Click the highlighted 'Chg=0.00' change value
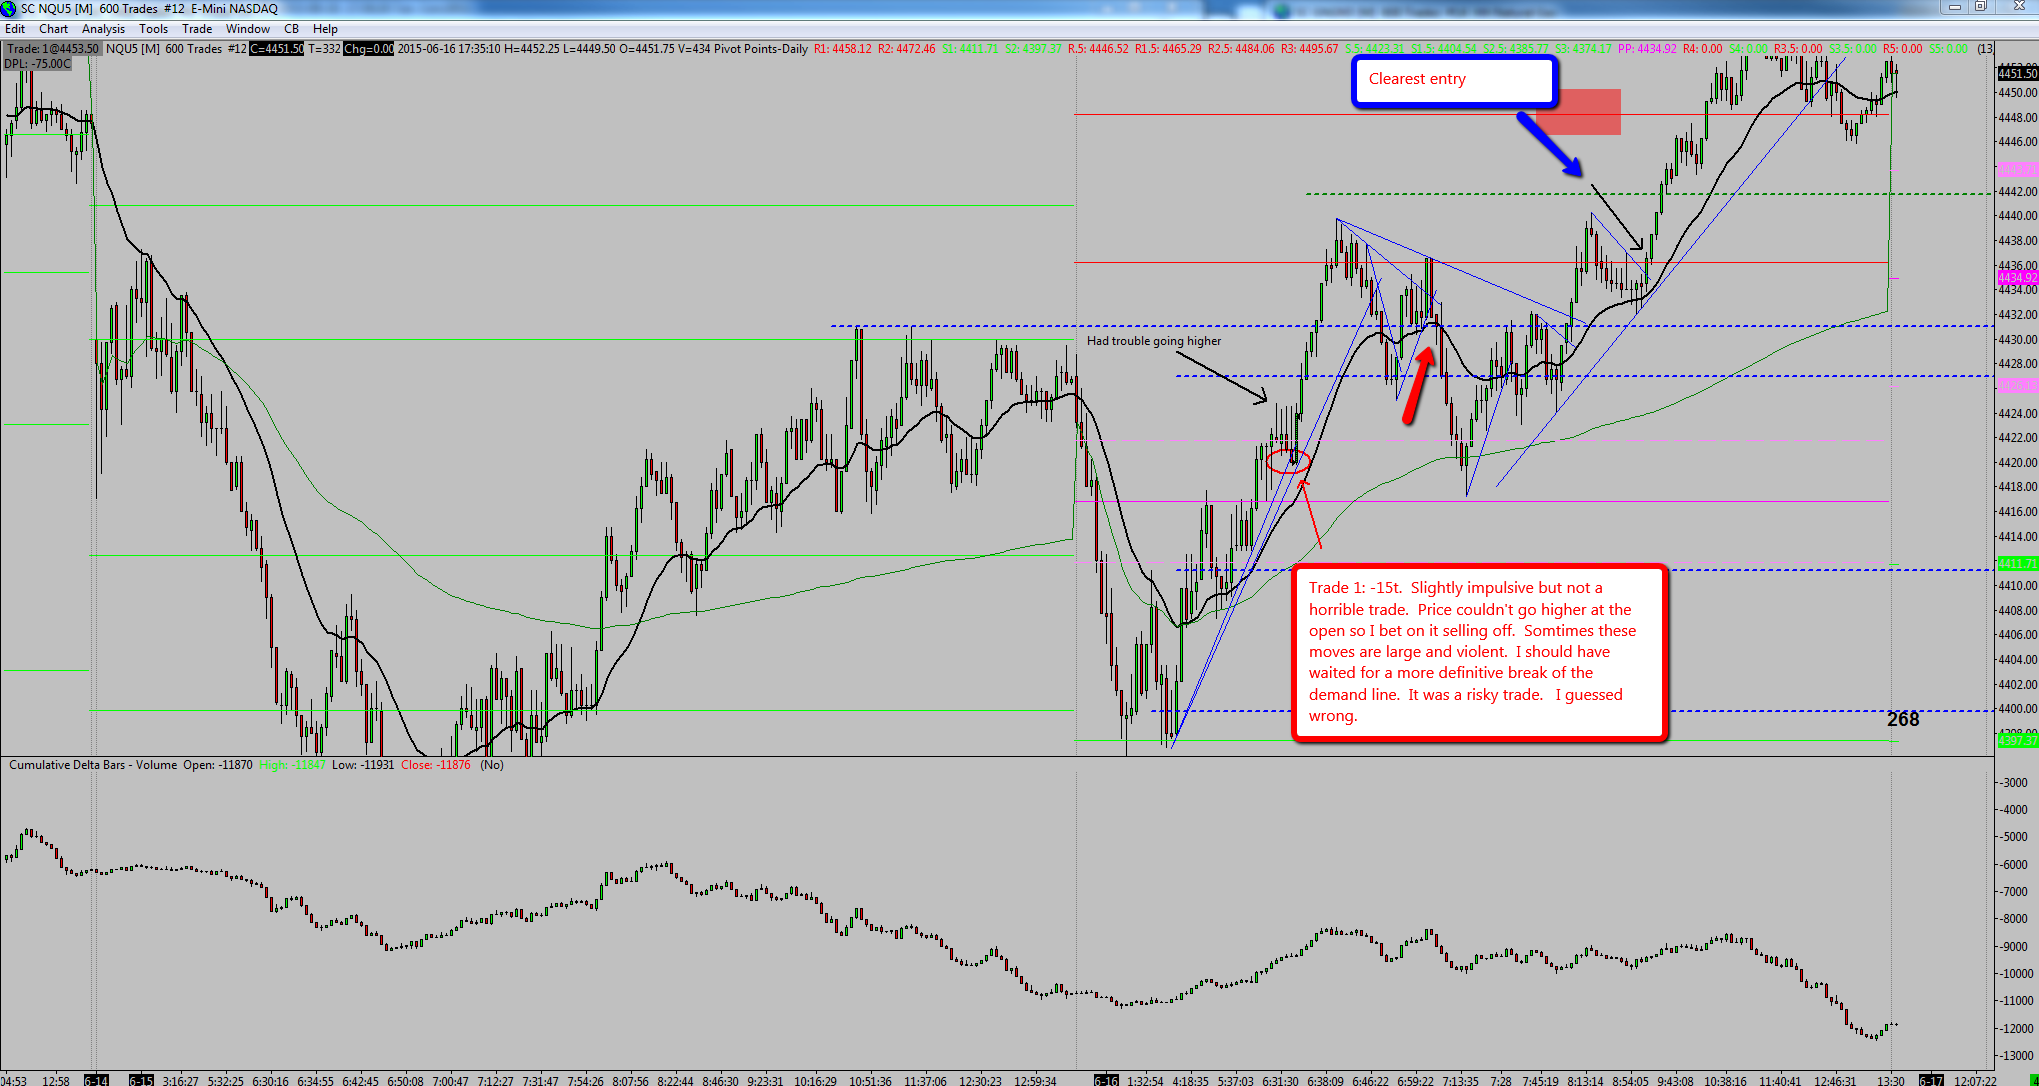The image size is (2039, 1086). click(369, 49)
